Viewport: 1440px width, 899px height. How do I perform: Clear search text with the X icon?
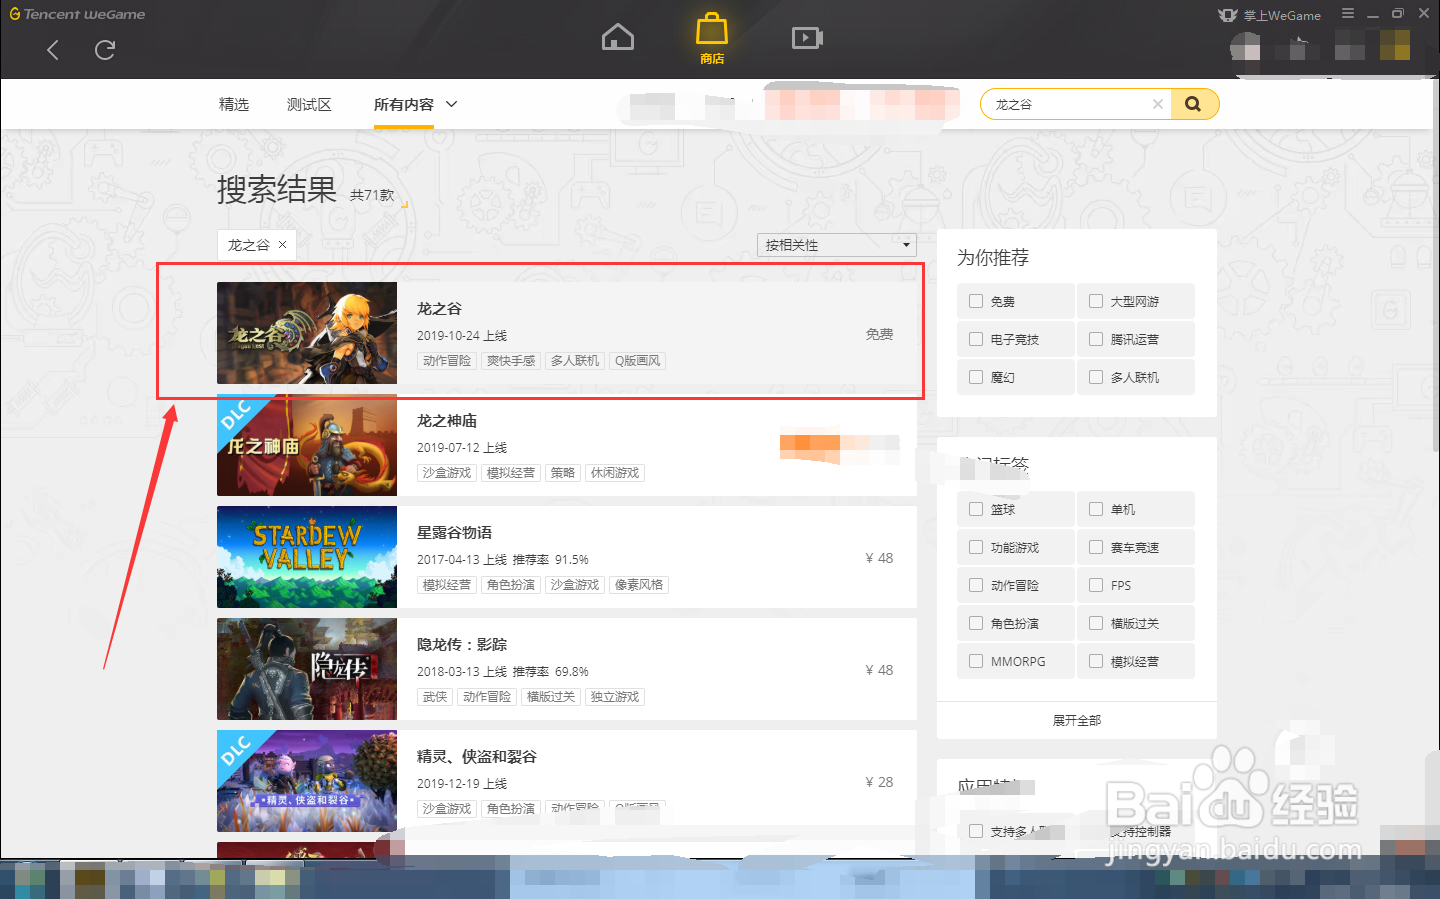pyautogui.click(x=1157, y=104)
